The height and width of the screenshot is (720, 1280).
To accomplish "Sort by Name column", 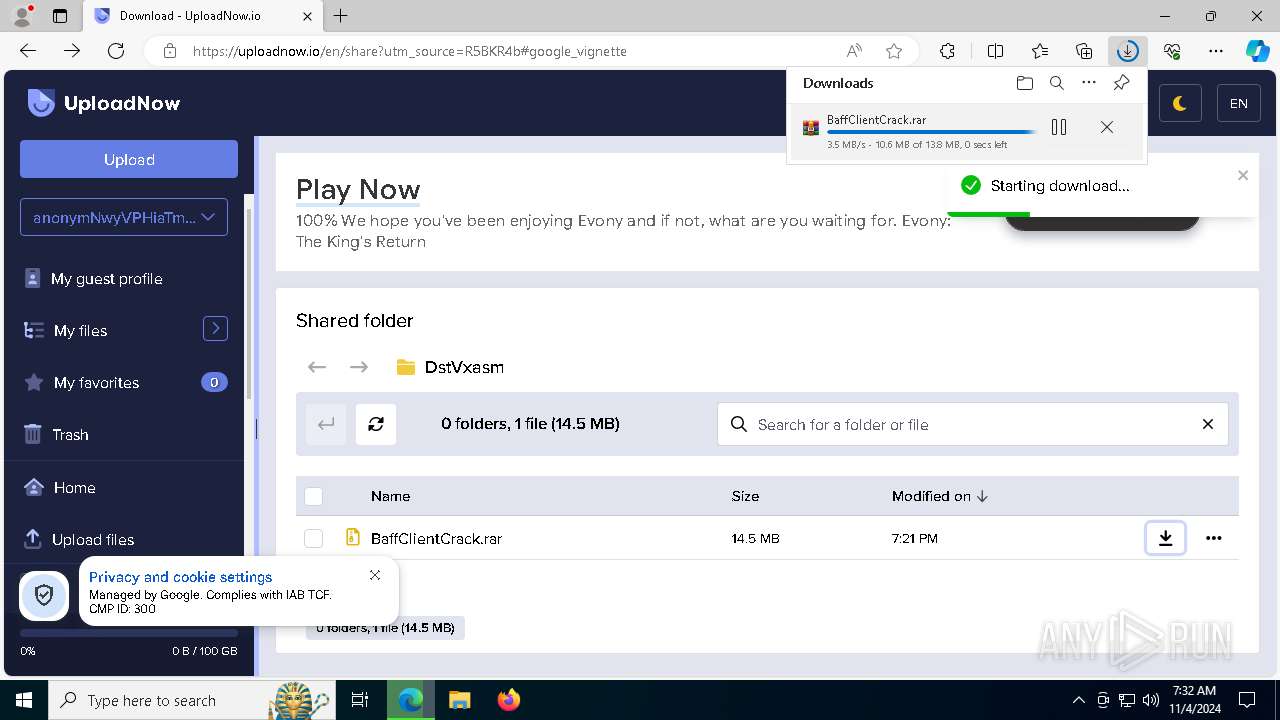I will click(x=391, y=496).
